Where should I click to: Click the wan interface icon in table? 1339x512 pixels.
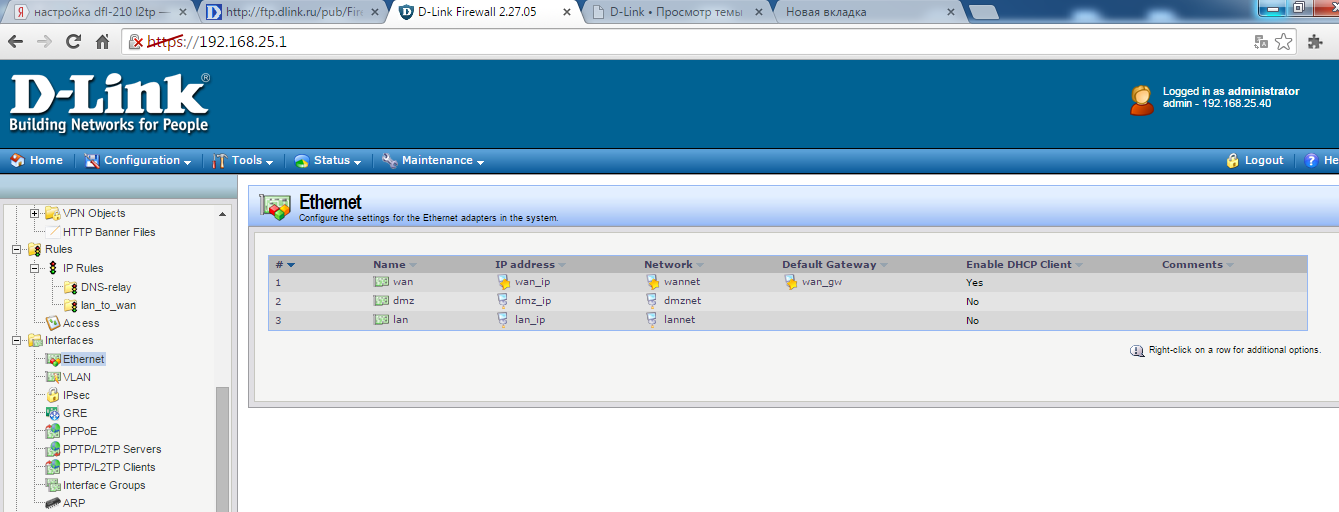click(x=381, y=282)
